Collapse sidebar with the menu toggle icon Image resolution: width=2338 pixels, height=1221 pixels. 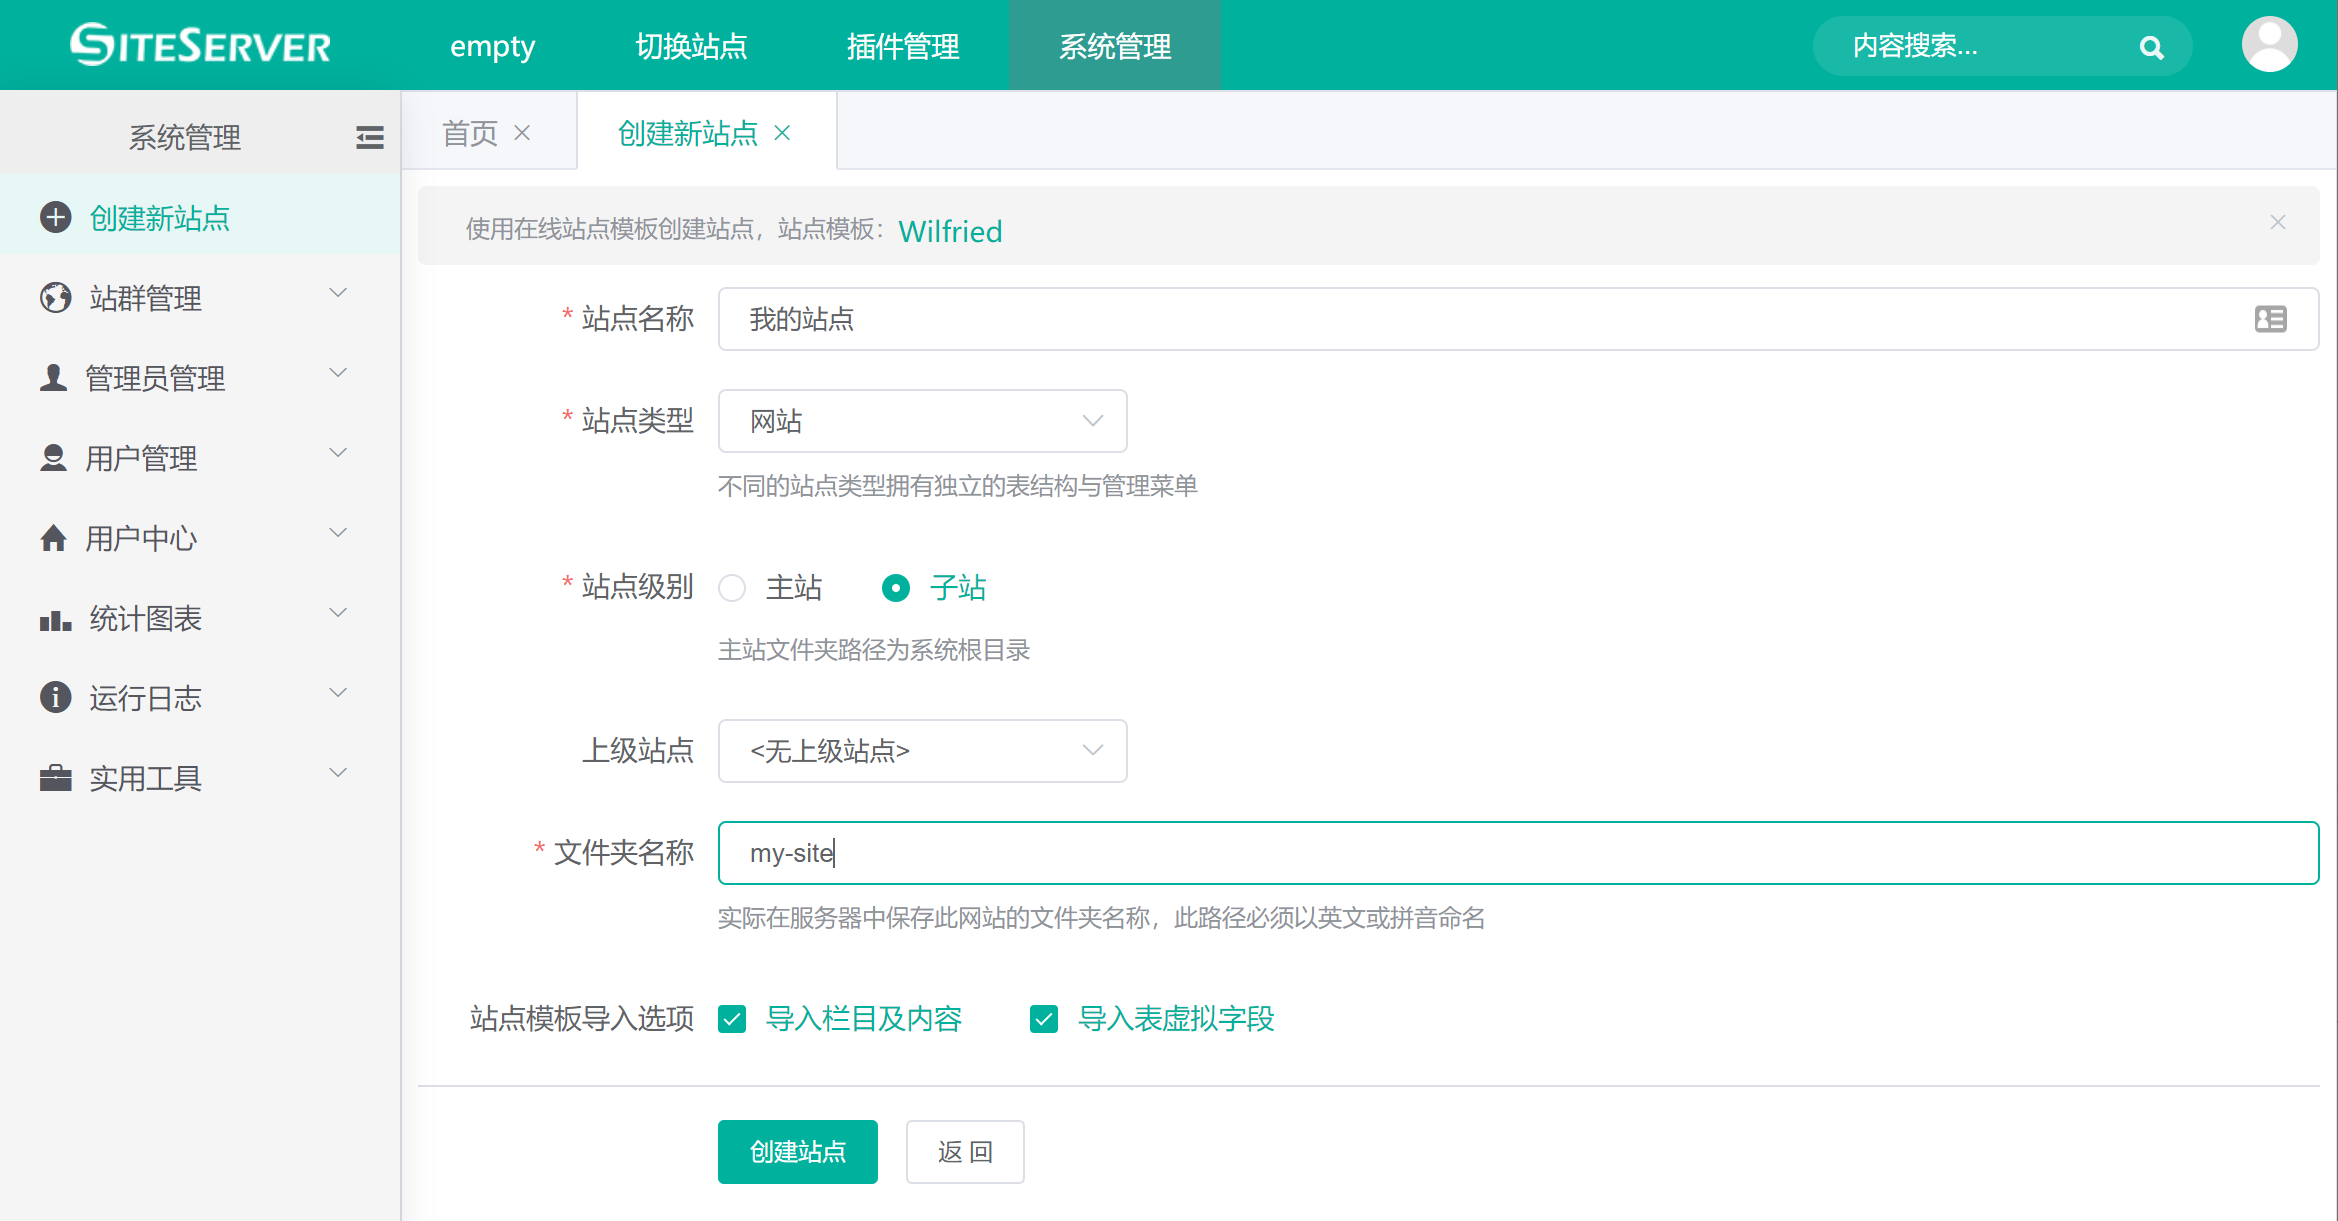point(369,137)
